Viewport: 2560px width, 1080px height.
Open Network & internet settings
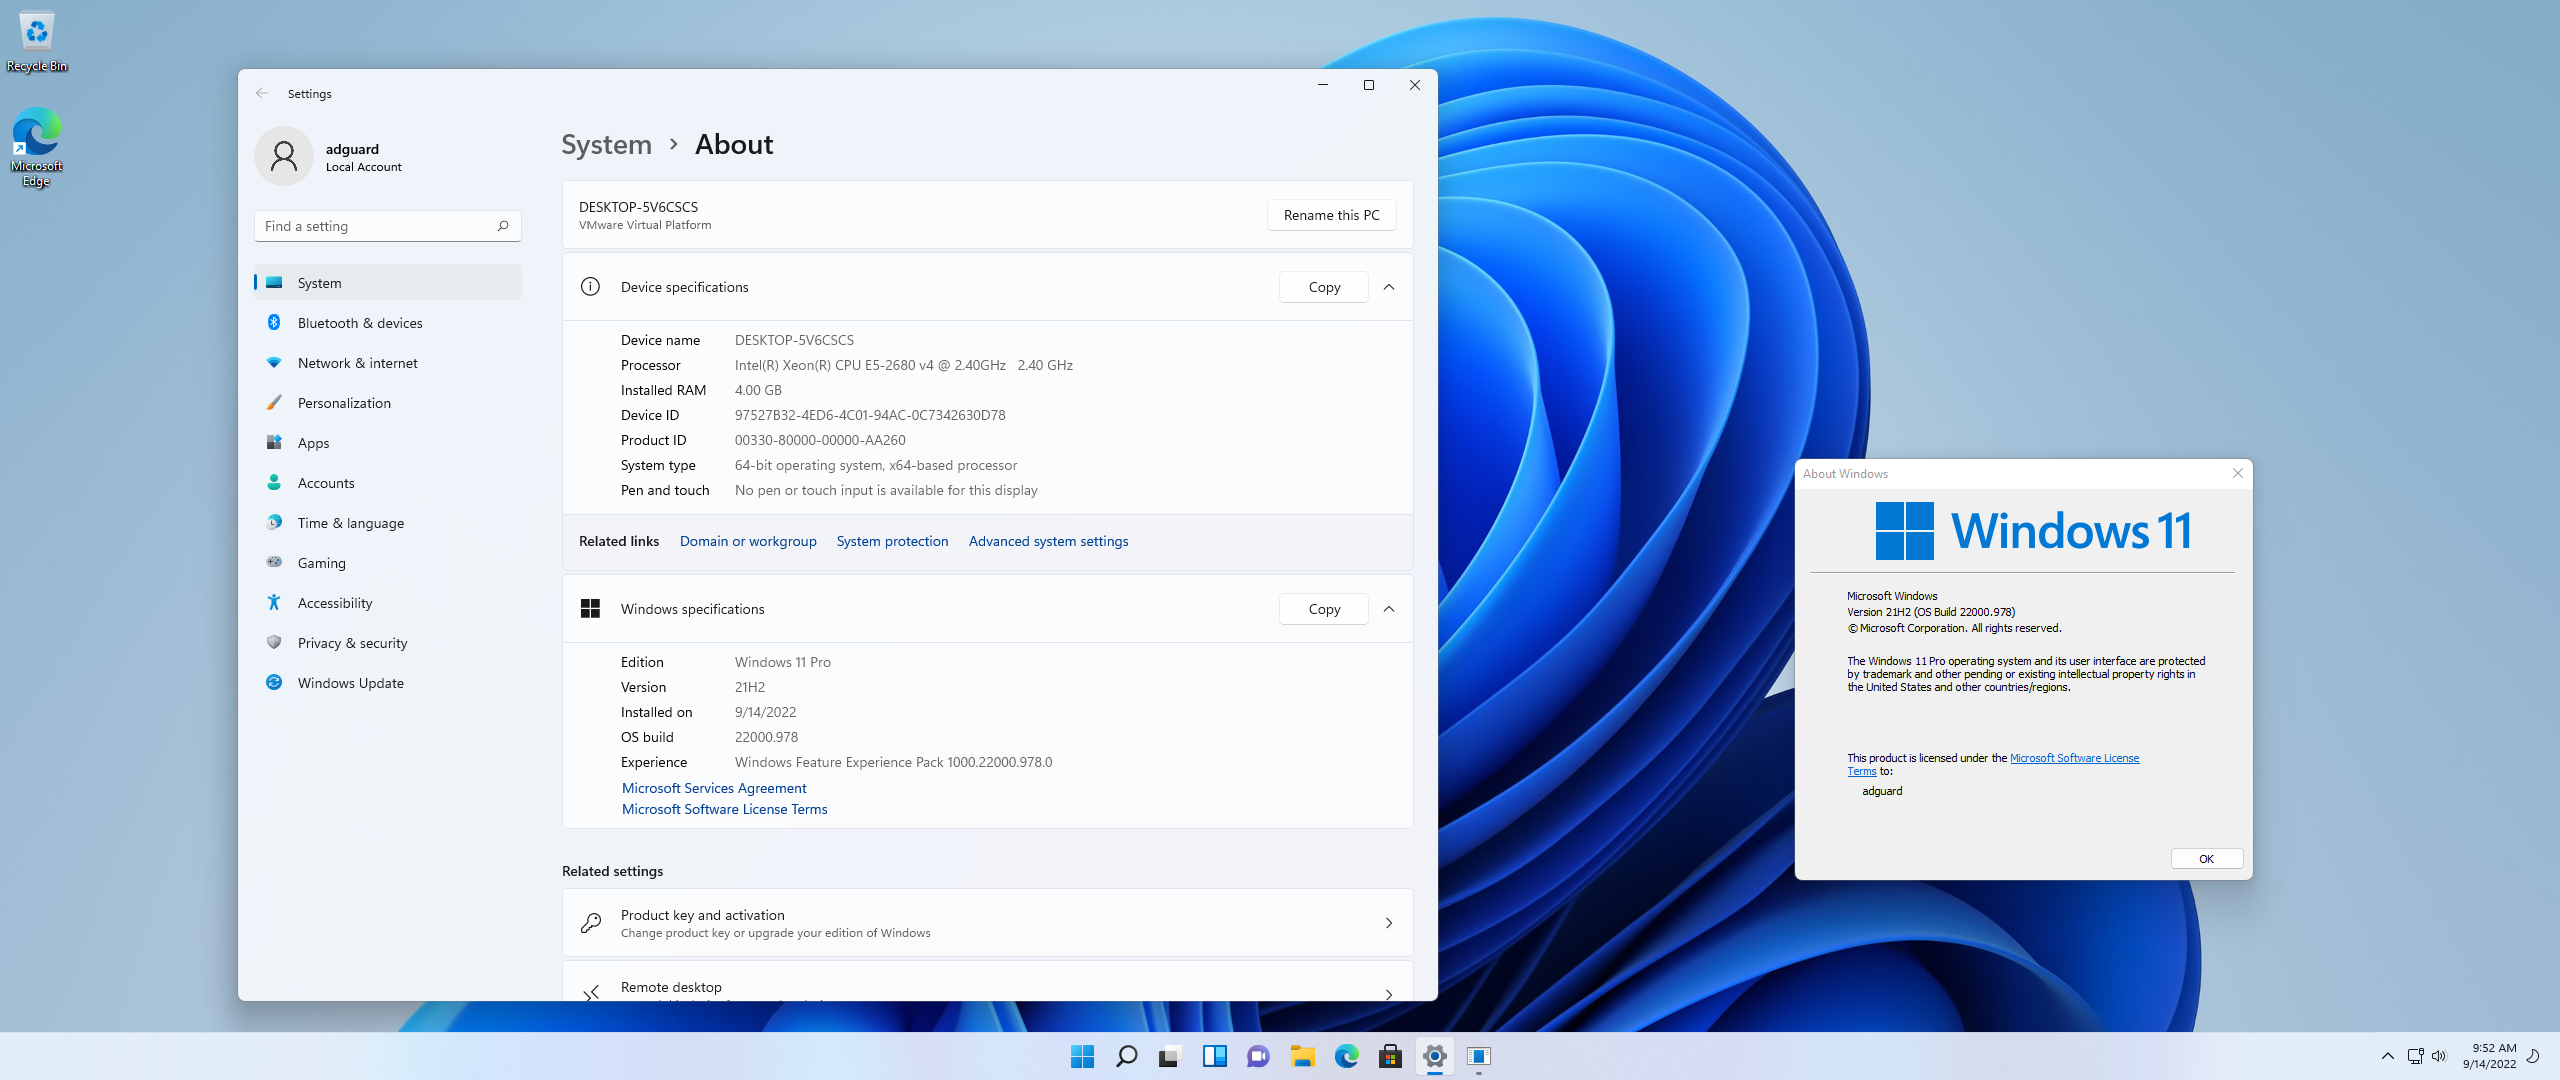pyautogui.click(x=388, y=363)
